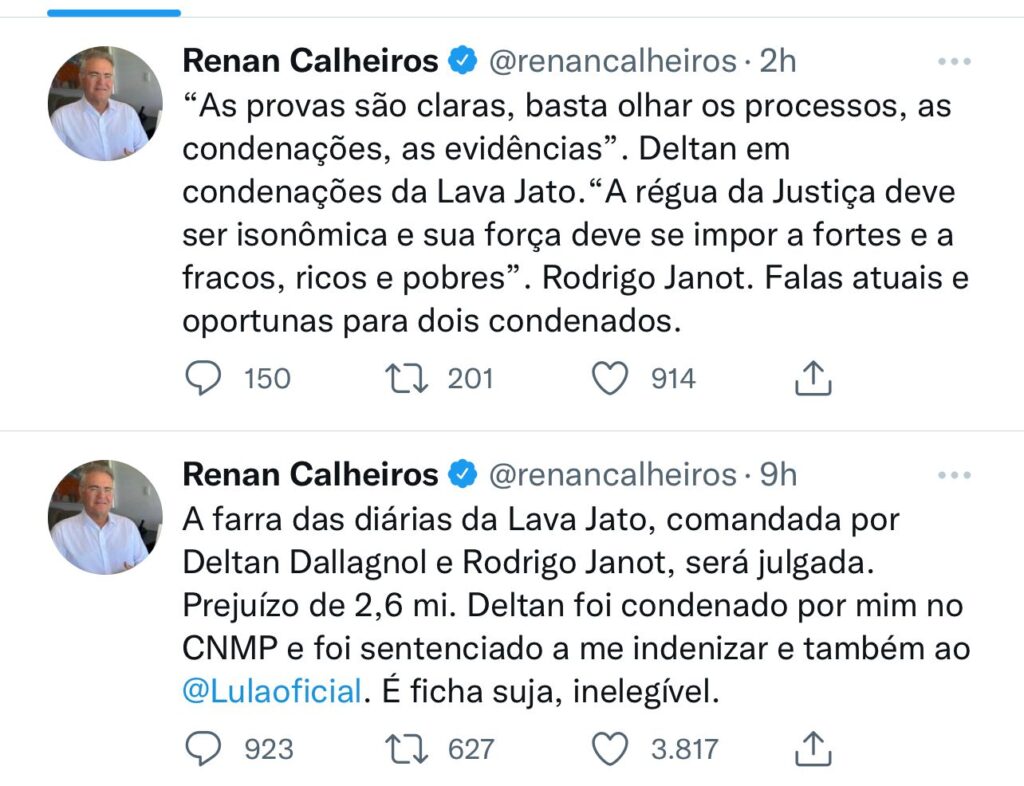Select the active tab indicator at top
Viewport: 1024px width, 786px height.
(x=114, y=13)
